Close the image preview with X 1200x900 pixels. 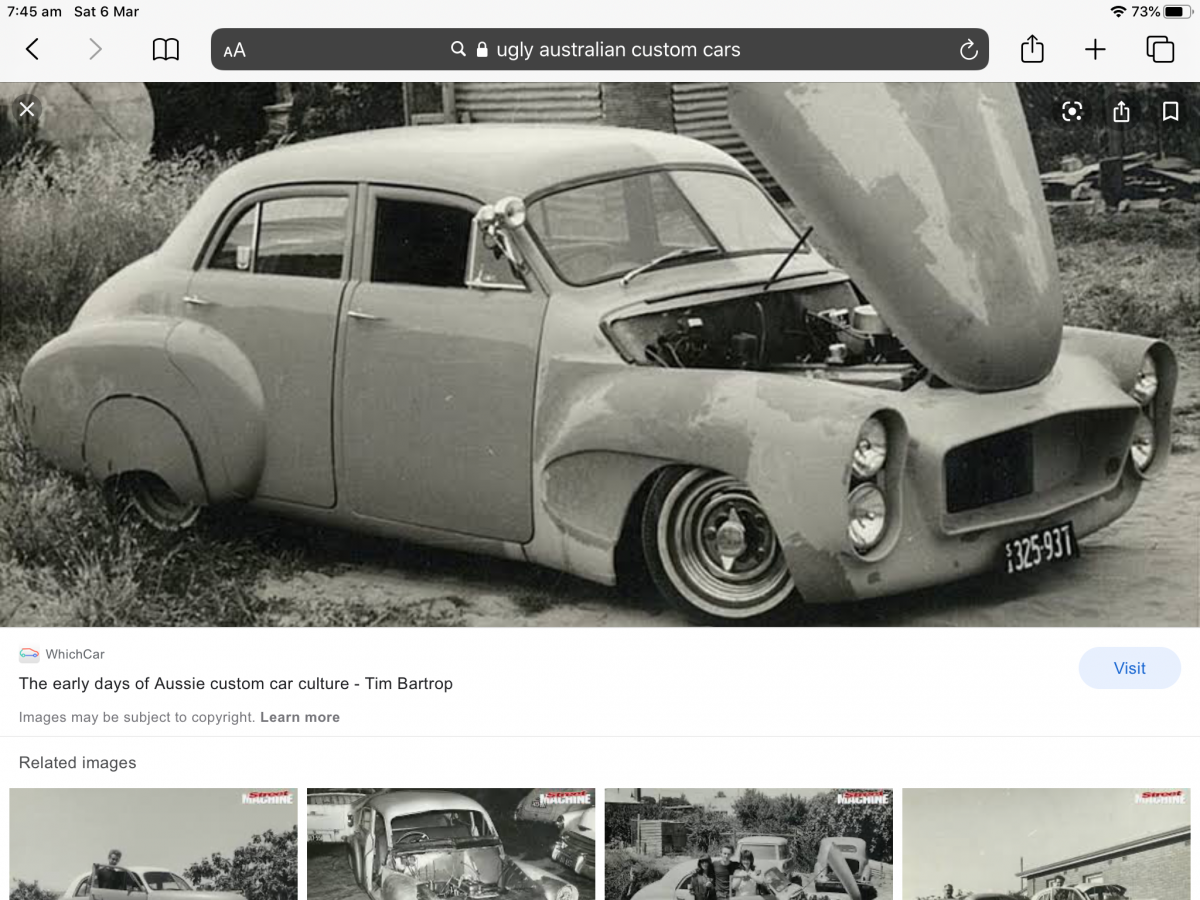(x=27, y=110)
